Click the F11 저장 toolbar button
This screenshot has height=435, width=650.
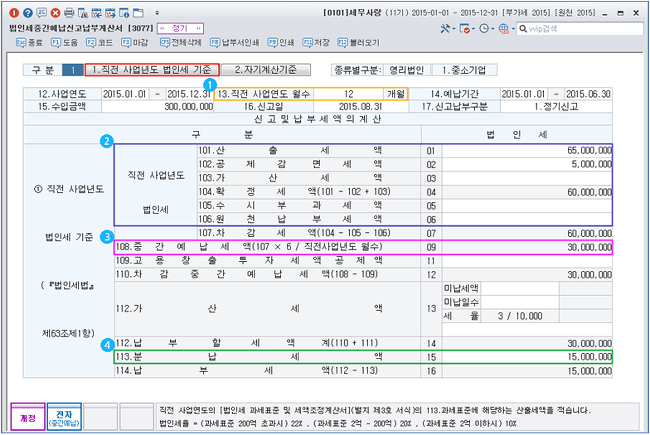pos(316,43)
